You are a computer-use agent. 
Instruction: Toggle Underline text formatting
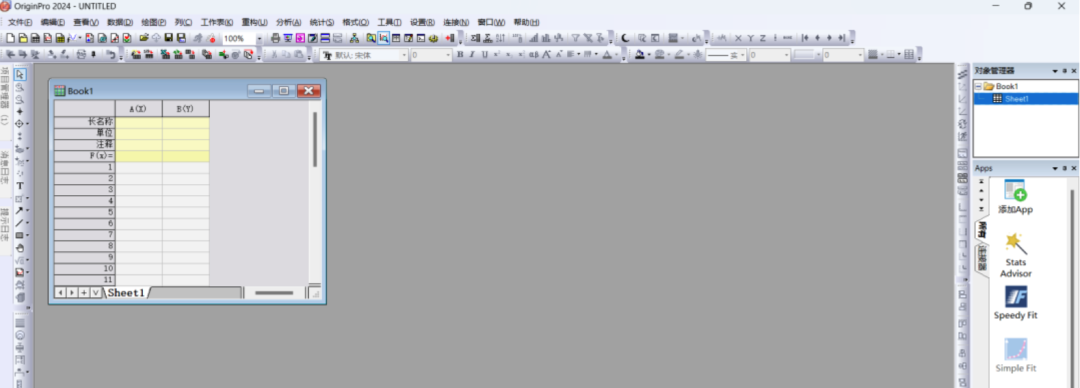pos(485,55)
